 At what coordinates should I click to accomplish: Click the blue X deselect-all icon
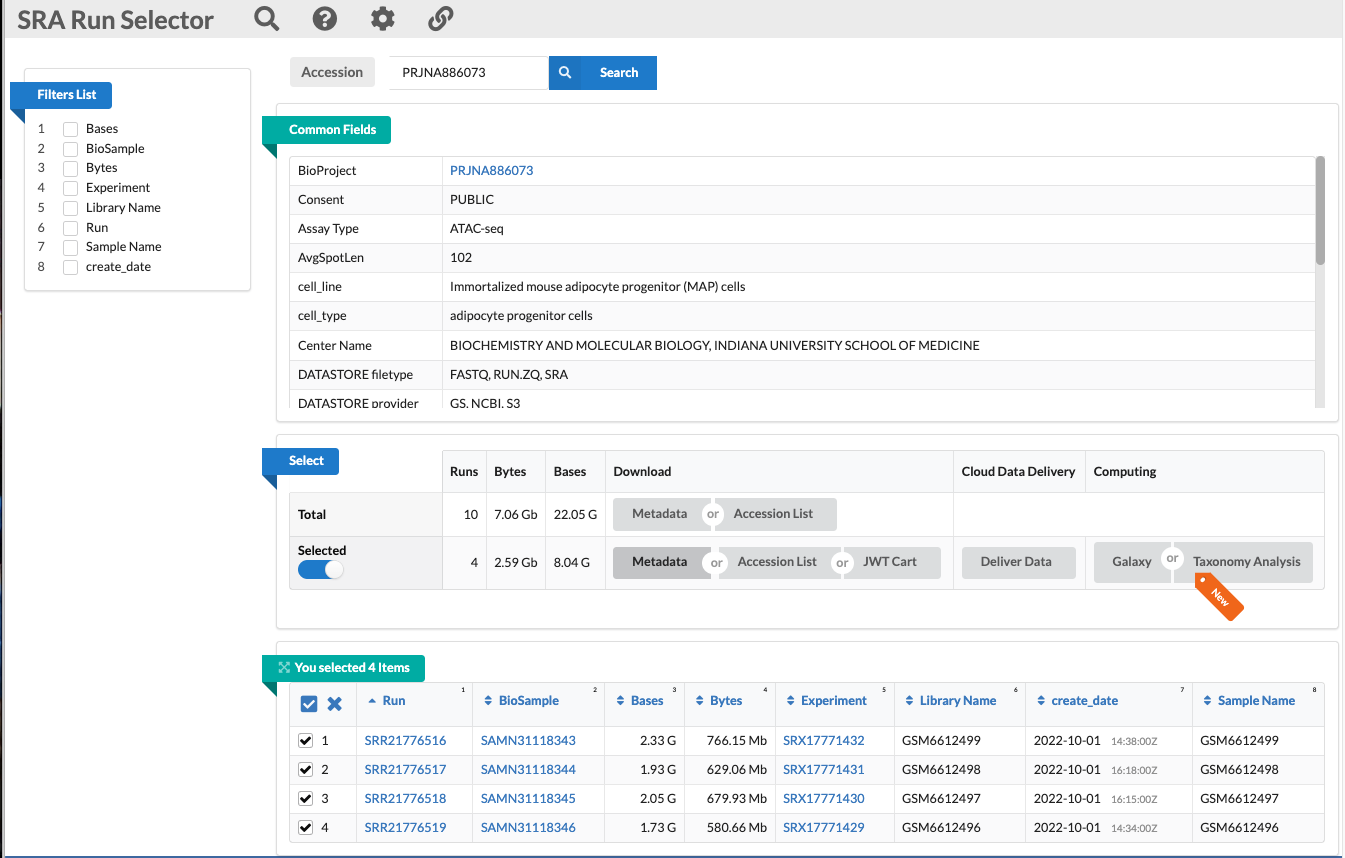coord(335,704)
